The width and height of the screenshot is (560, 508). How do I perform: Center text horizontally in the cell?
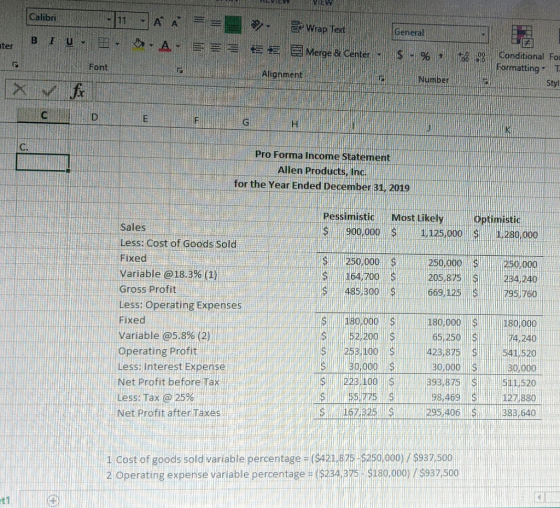[215, 48]
